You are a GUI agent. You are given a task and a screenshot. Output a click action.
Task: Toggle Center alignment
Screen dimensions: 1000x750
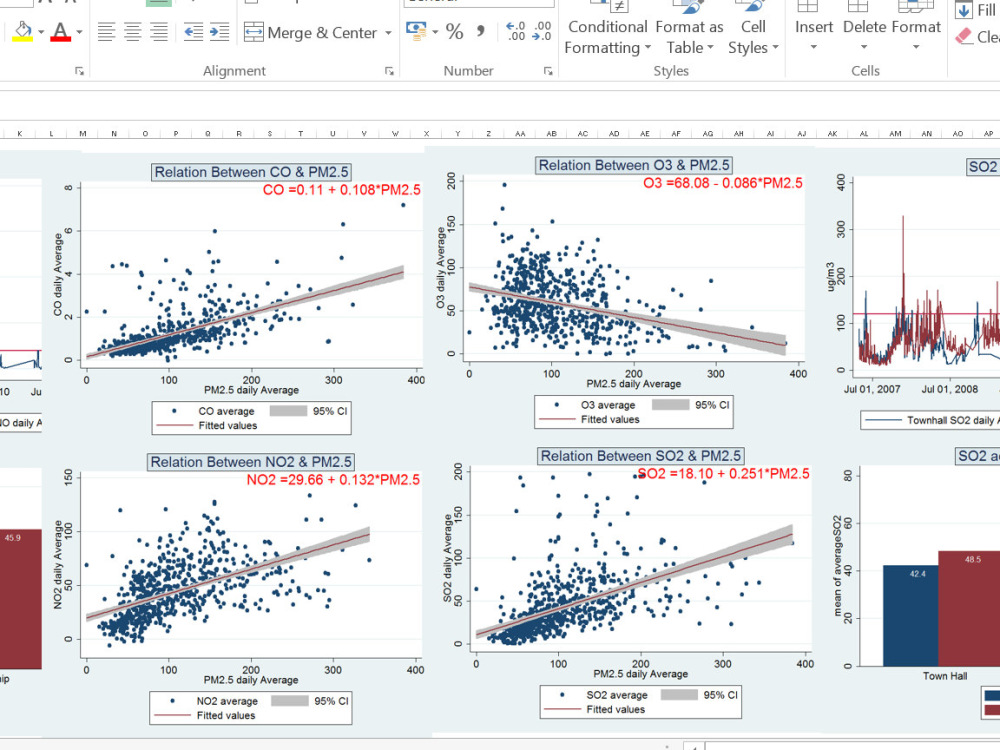[x=133, y=32]
